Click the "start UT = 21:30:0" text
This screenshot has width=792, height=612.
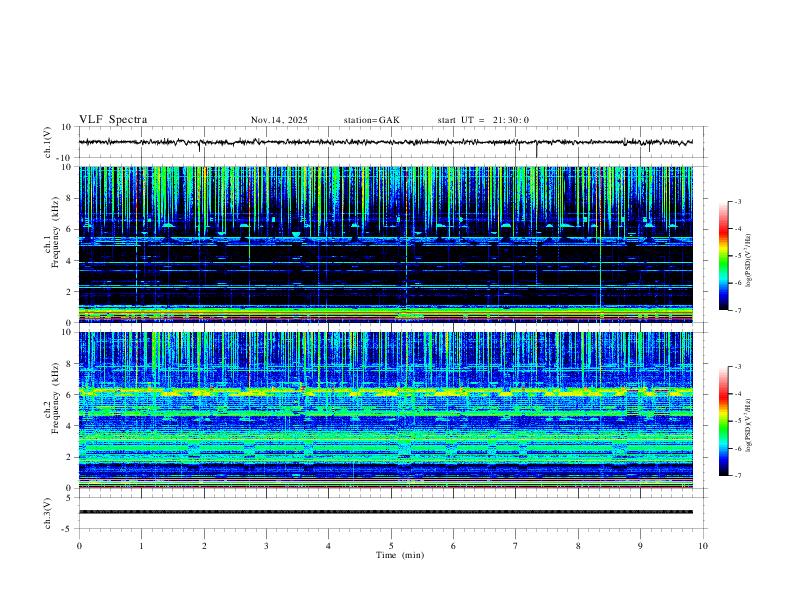pyautogui.click(x=483, y=120)
